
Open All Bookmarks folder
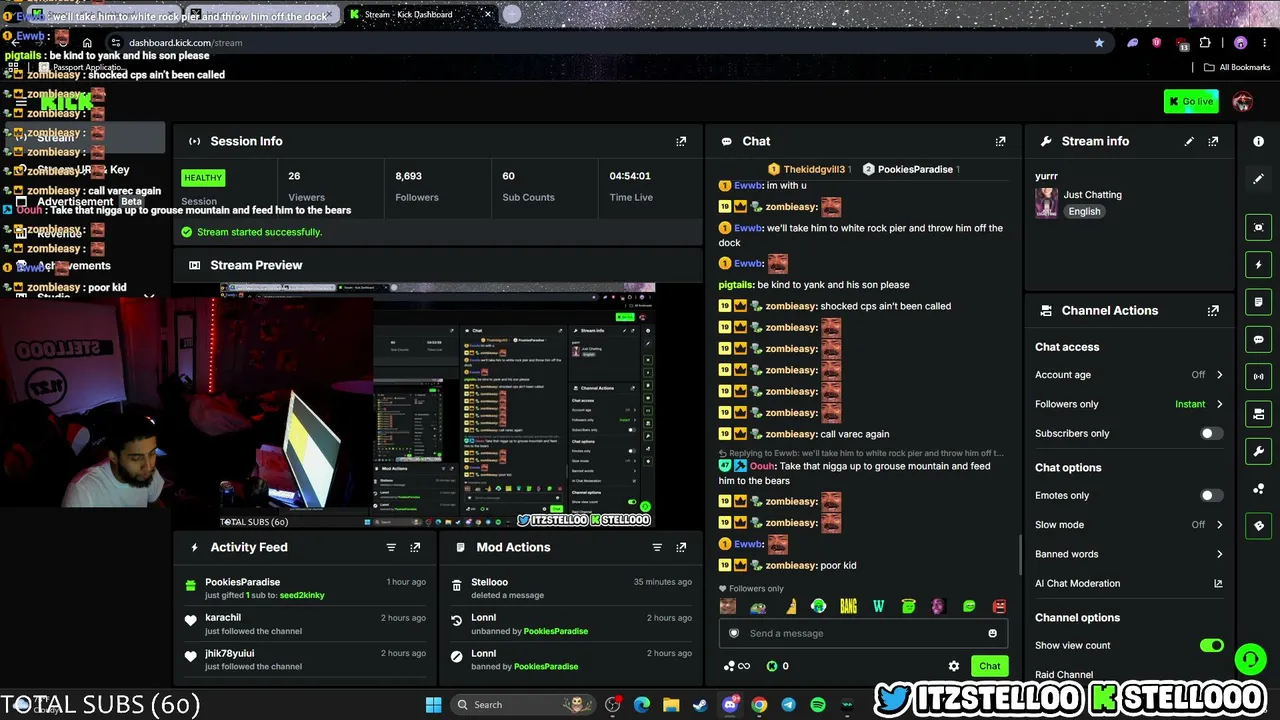(x=1237, y=67)
